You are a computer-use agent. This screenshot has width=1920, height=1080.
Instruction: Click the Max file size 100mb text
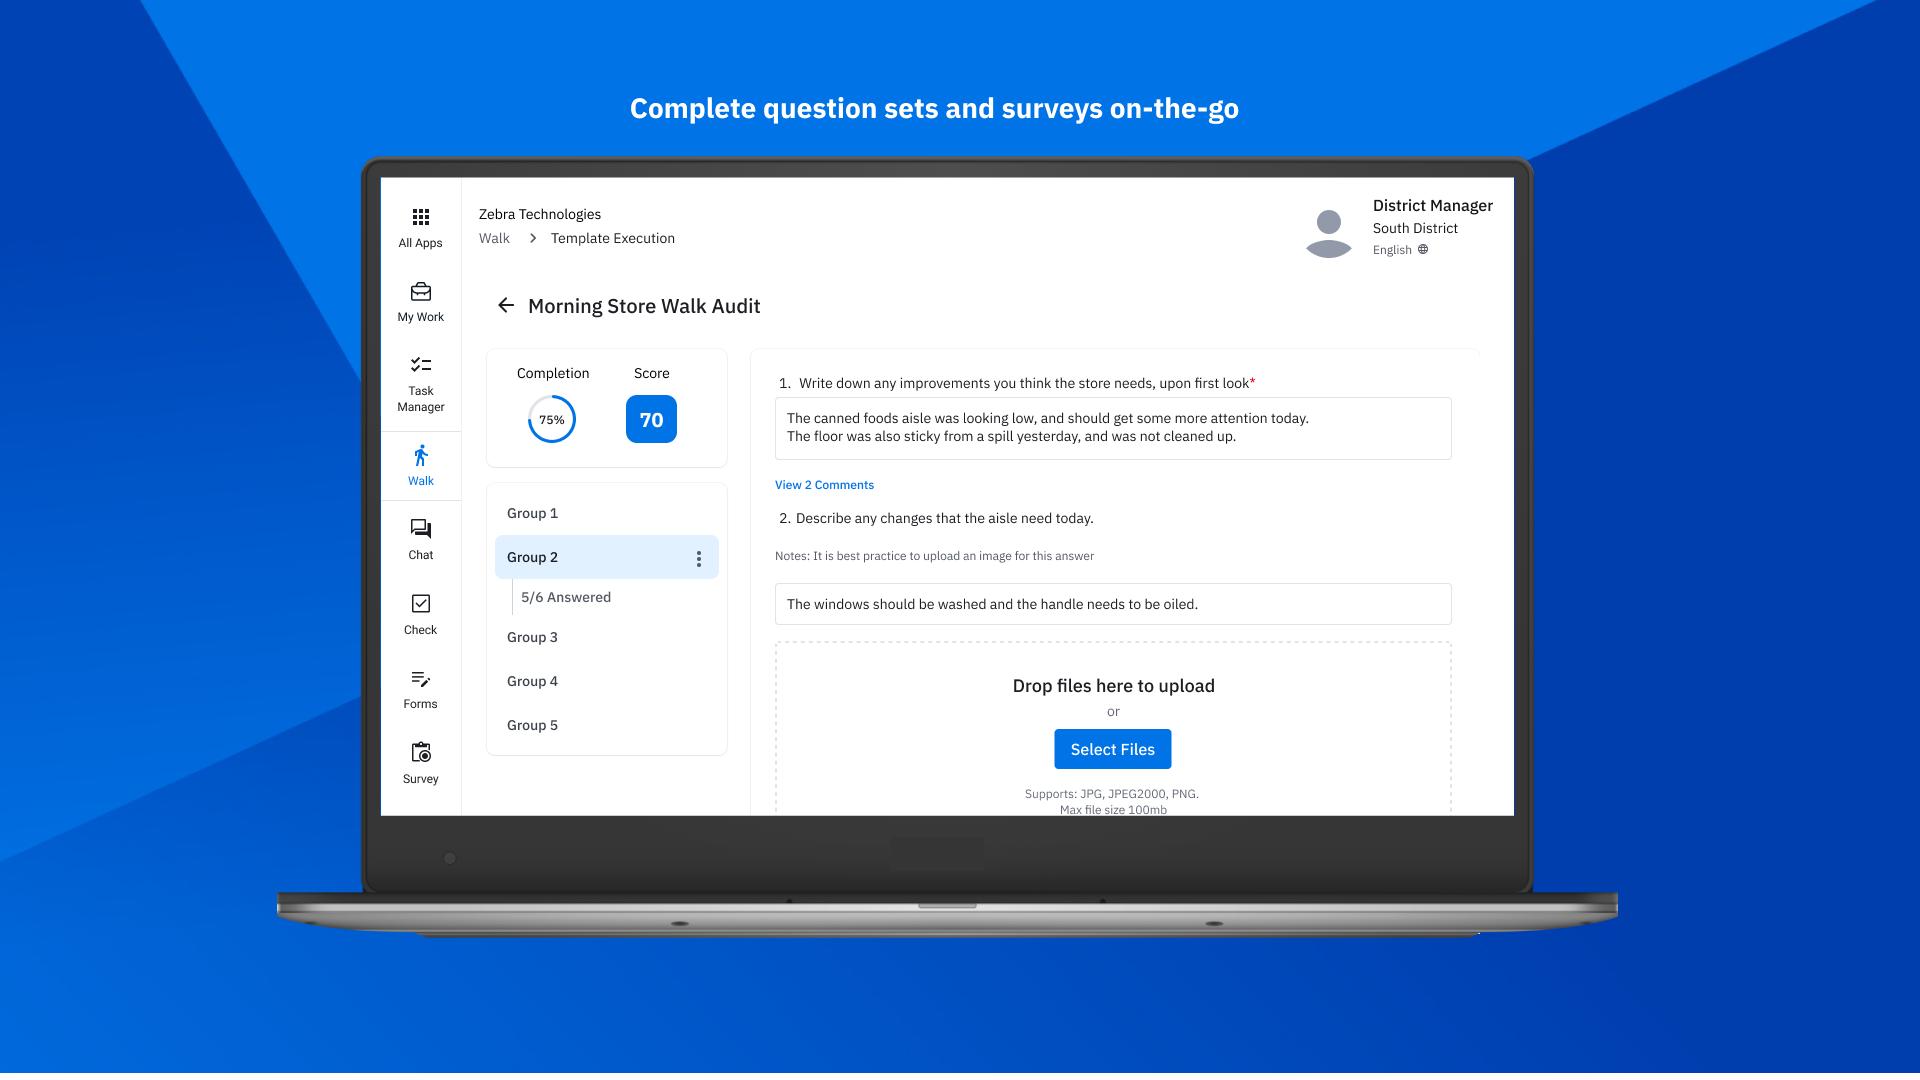(1113, 809)
